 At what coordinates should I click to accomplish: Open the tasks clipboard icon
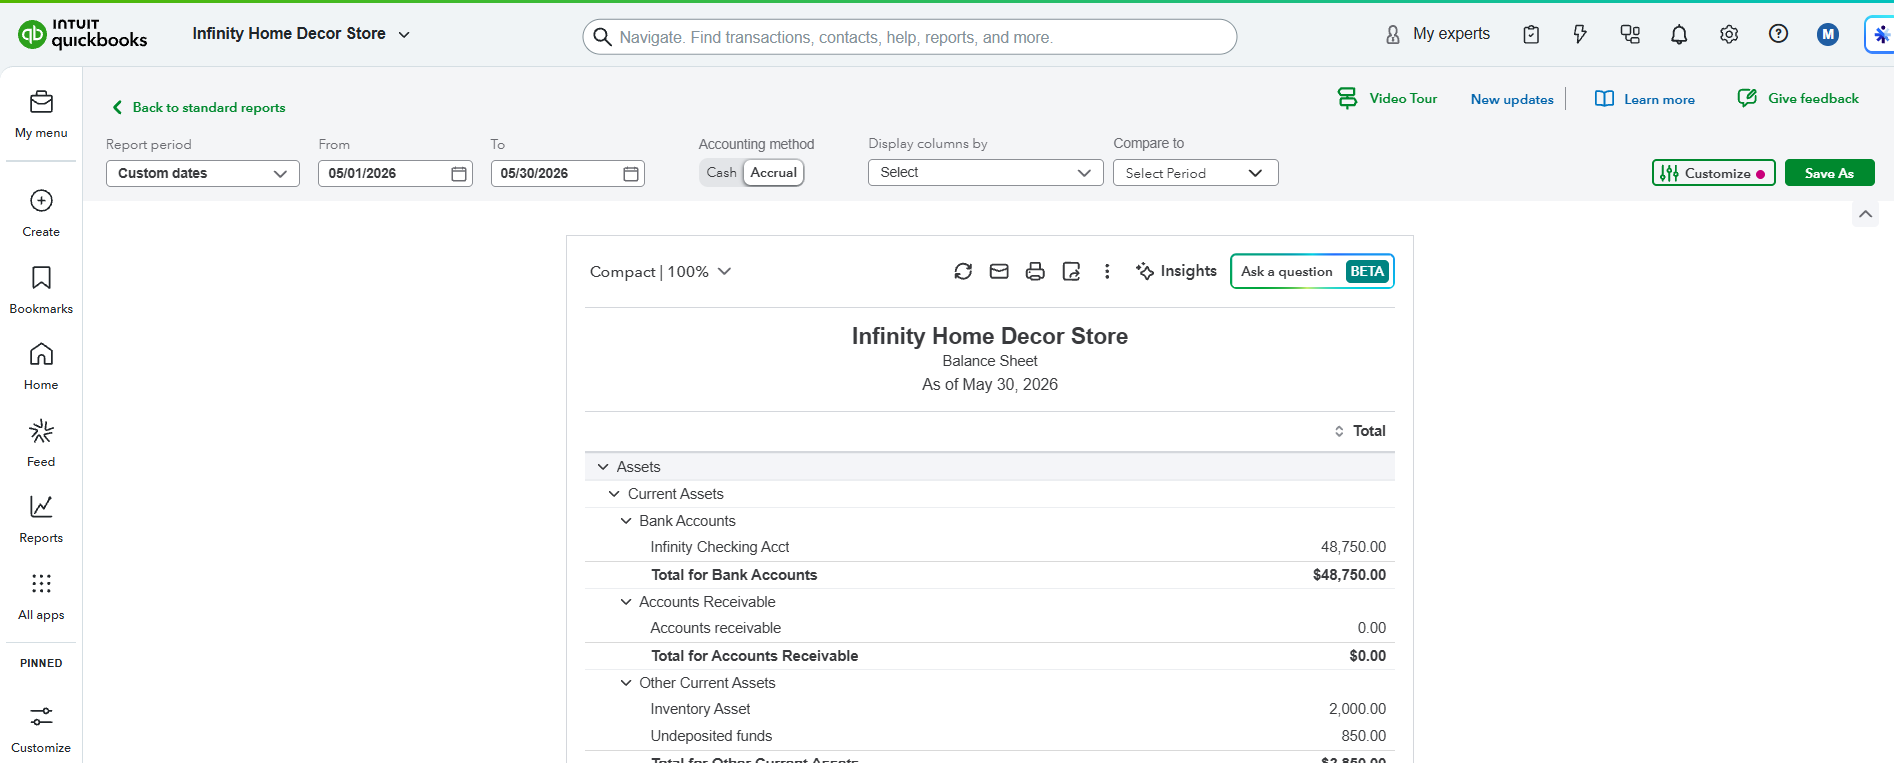coord(1531,34)
